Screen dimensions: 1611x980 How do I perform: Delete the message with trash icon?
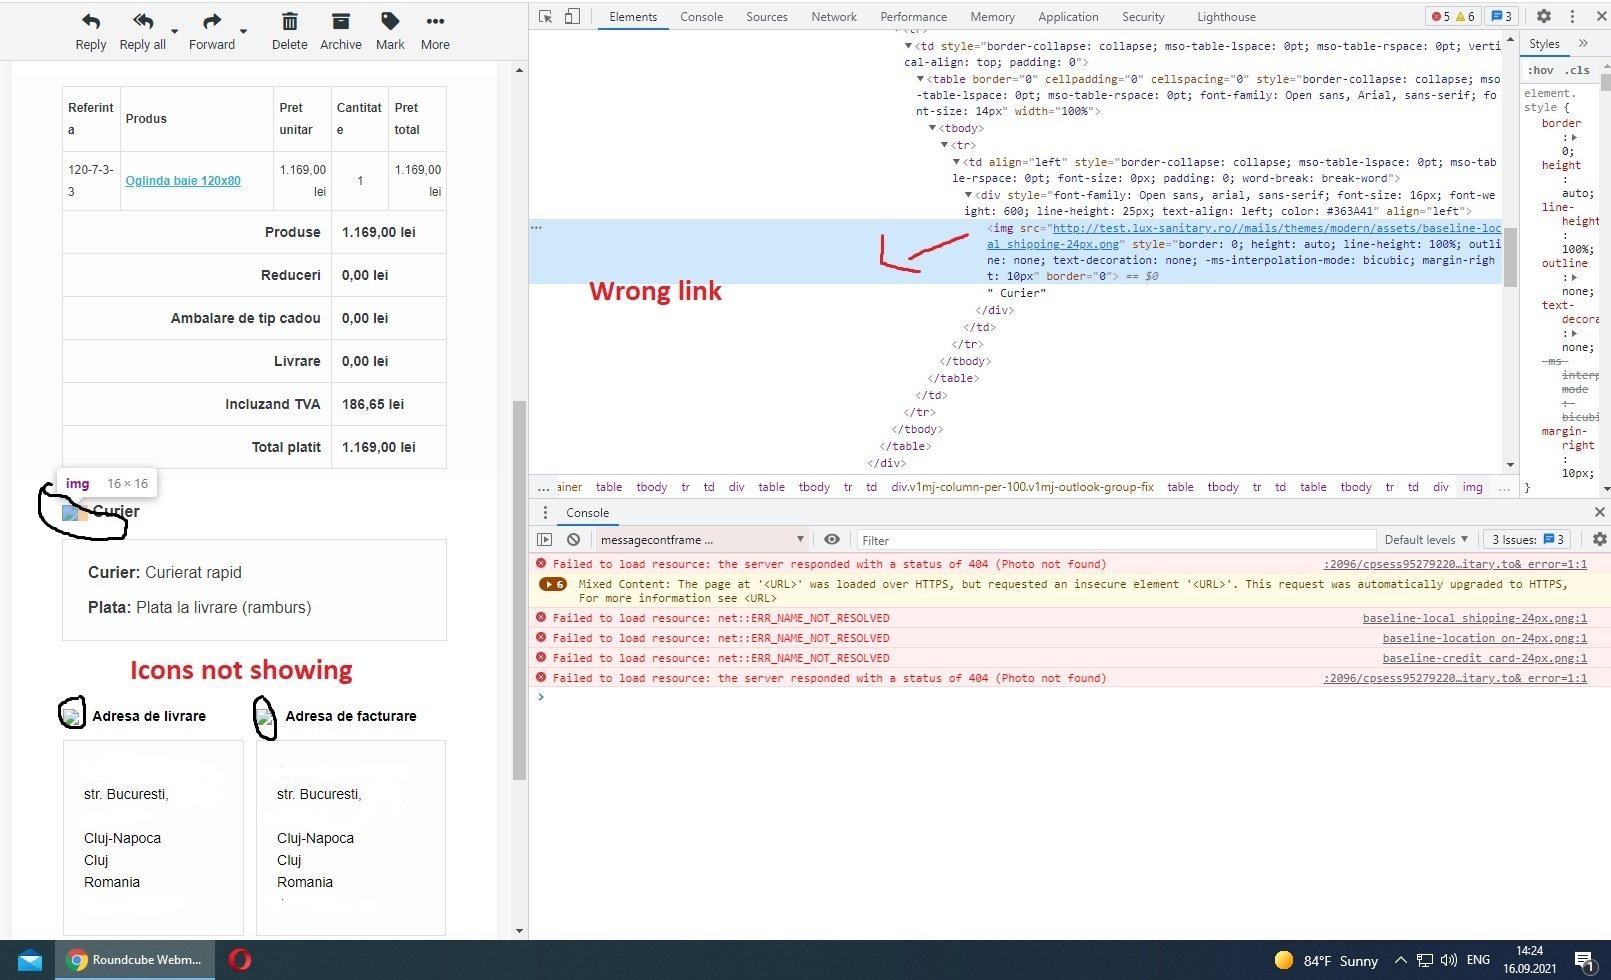[289, 22]
